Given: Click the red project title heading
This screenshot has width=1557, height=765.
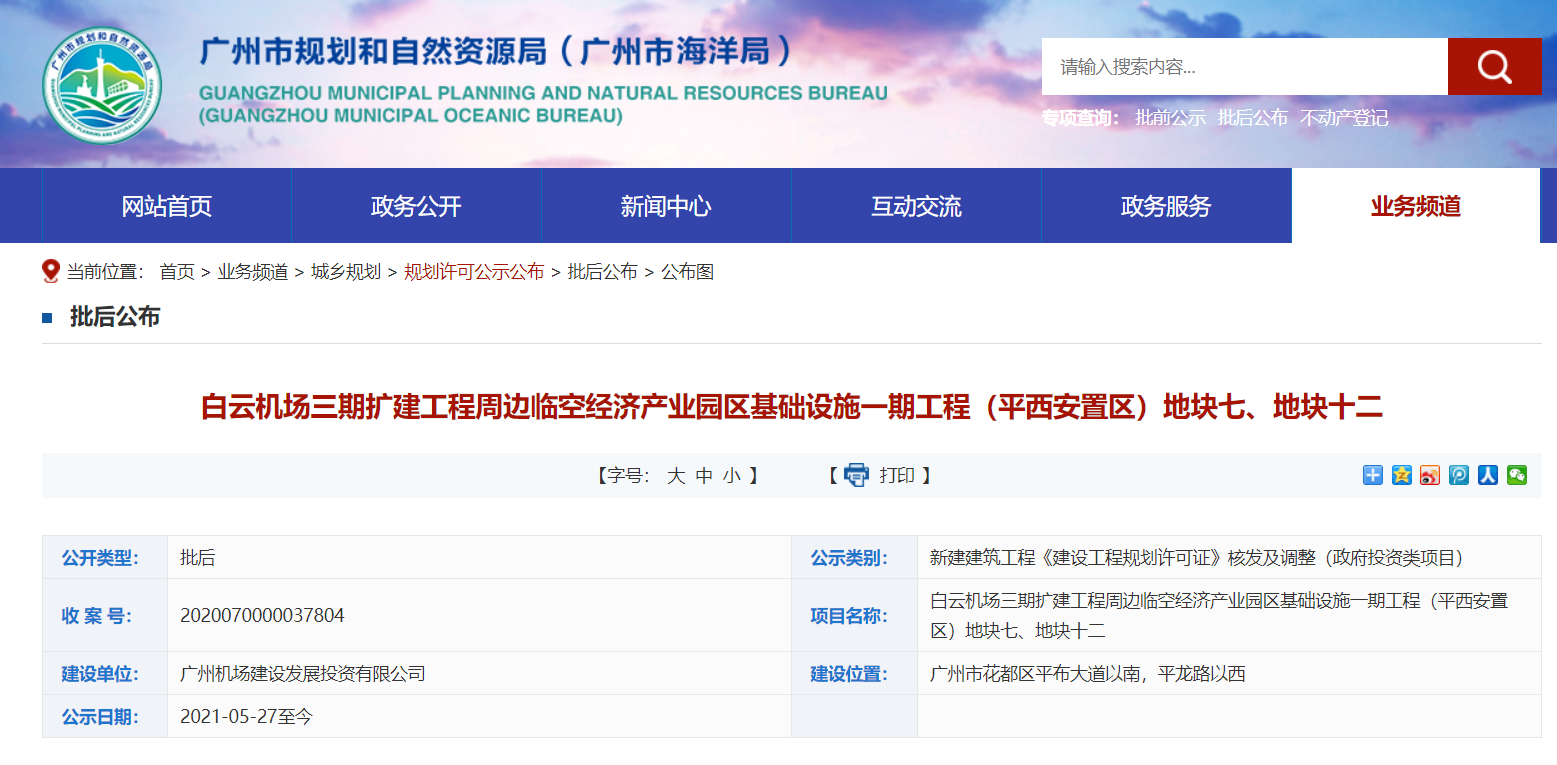Looking at the screenshot, I should coord(792,407).
